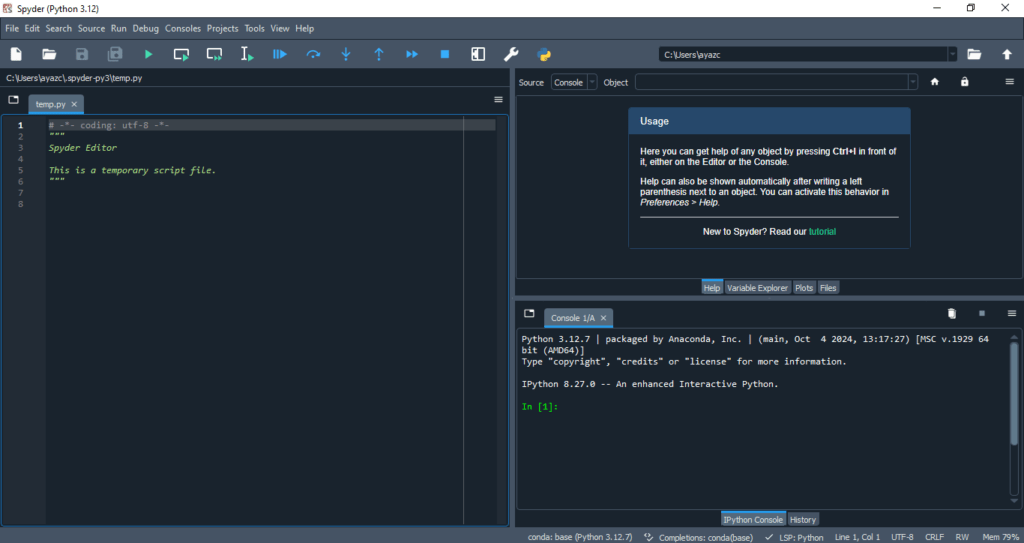Open file with folder toolbar icon

pyautogui.click(x=49, y=54)
